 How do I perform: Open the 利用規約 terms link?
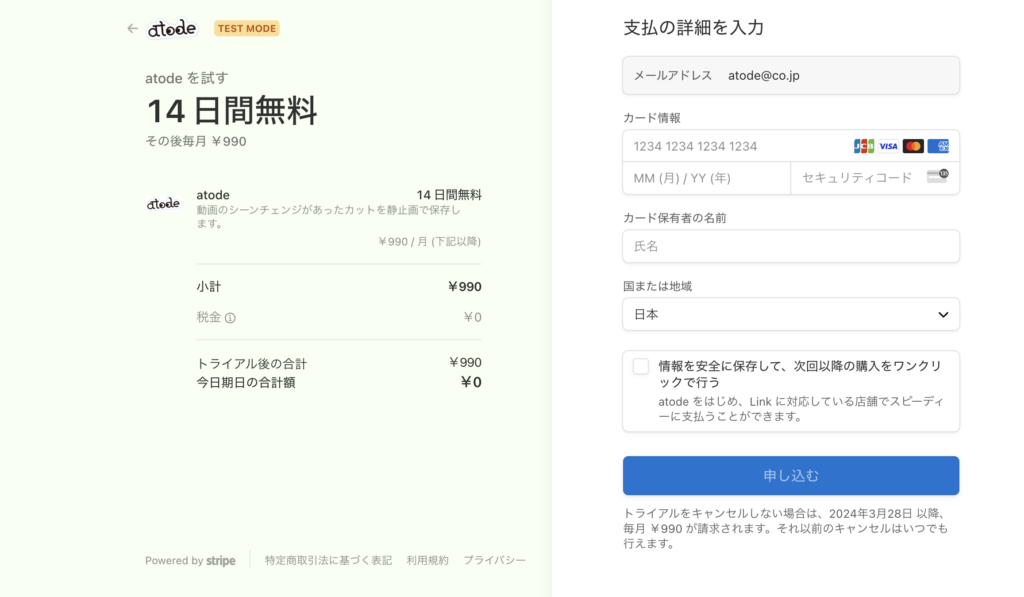click(427, 560)
